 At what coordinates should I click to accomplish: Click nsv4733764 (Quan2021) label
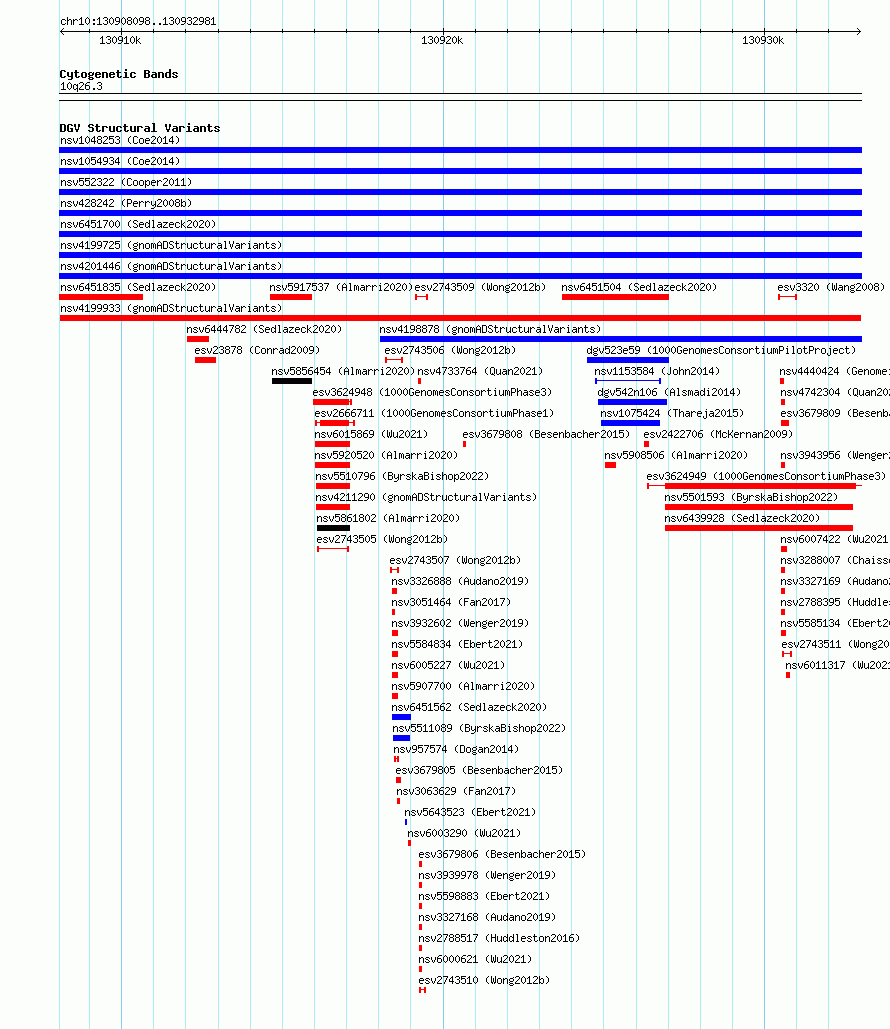click(480, 371)
